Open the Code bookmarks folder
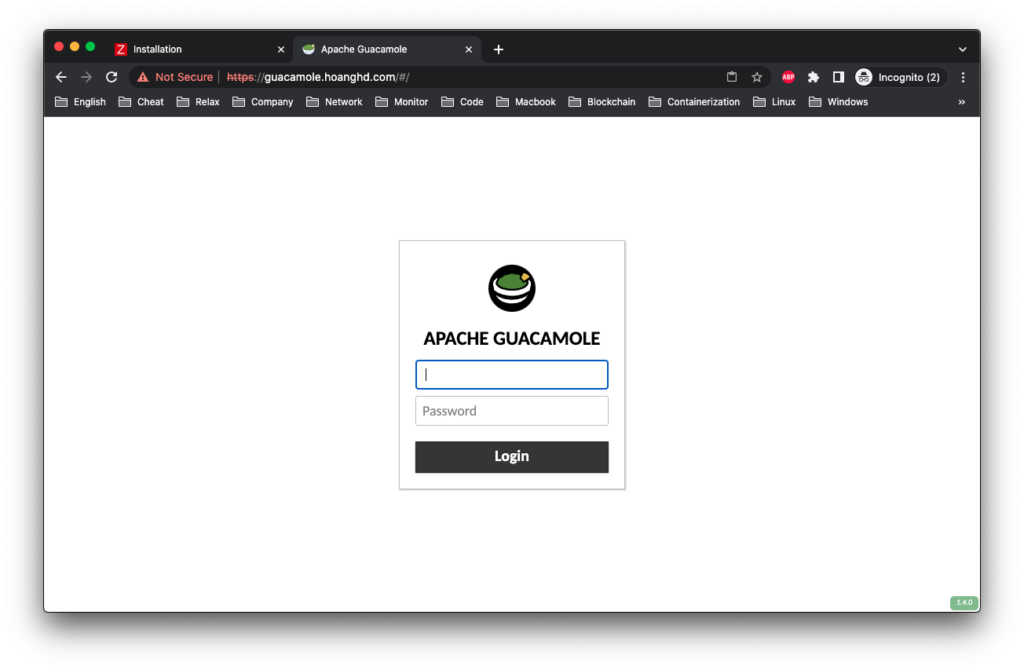The height and width of the screenshot is (670, 1024). 462,102
